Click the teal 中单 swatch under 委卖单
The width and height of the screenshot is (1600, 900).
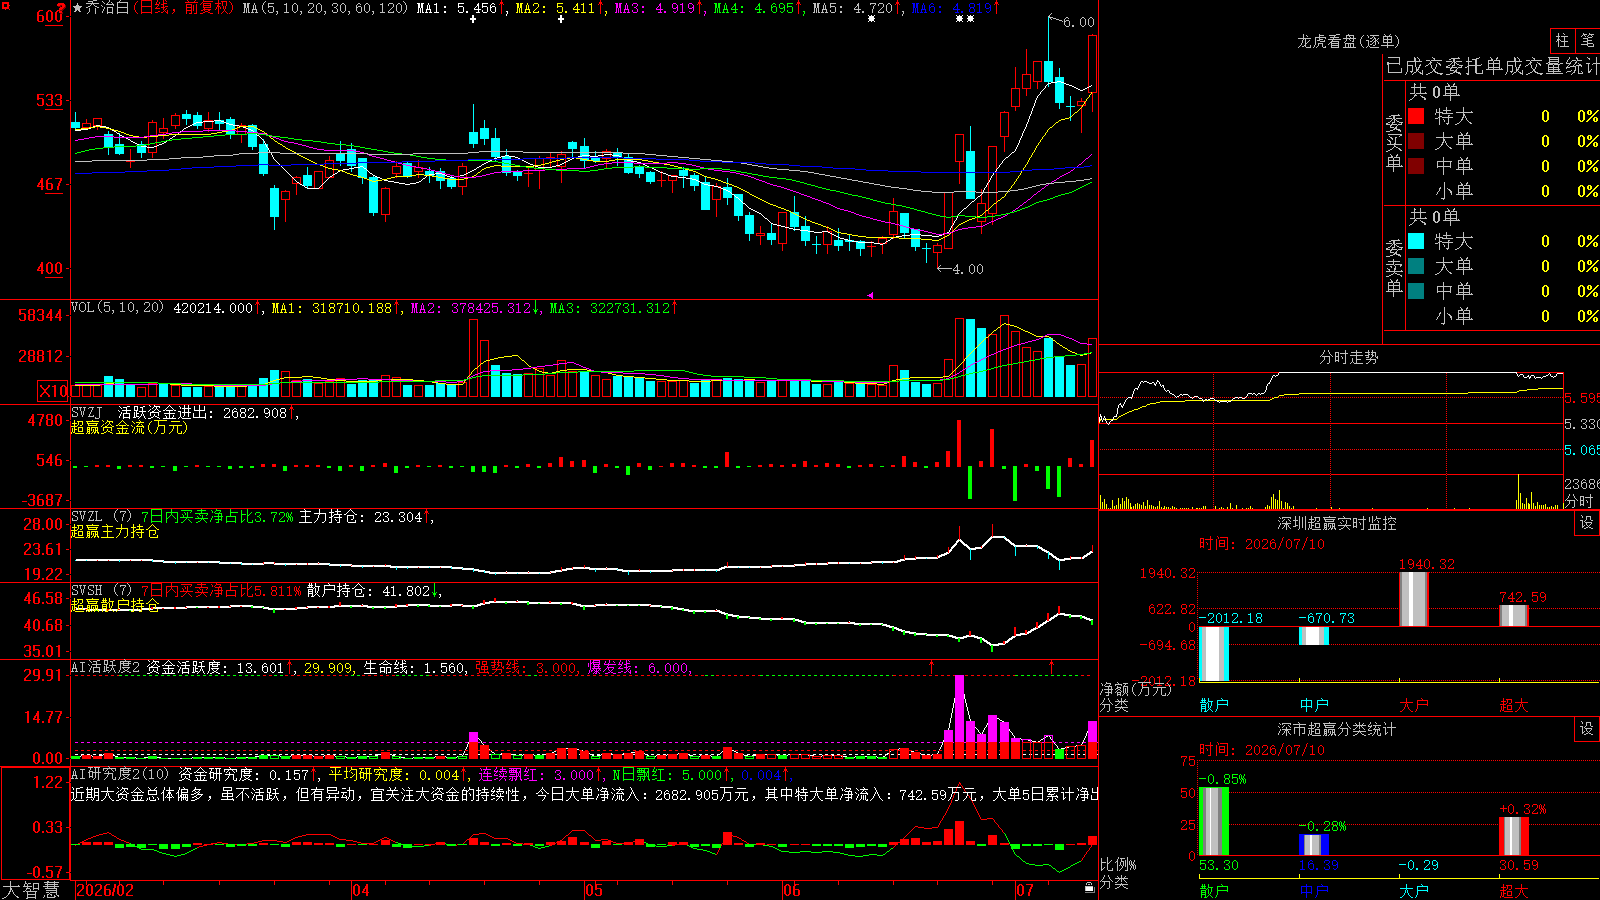pos(1416,290)
